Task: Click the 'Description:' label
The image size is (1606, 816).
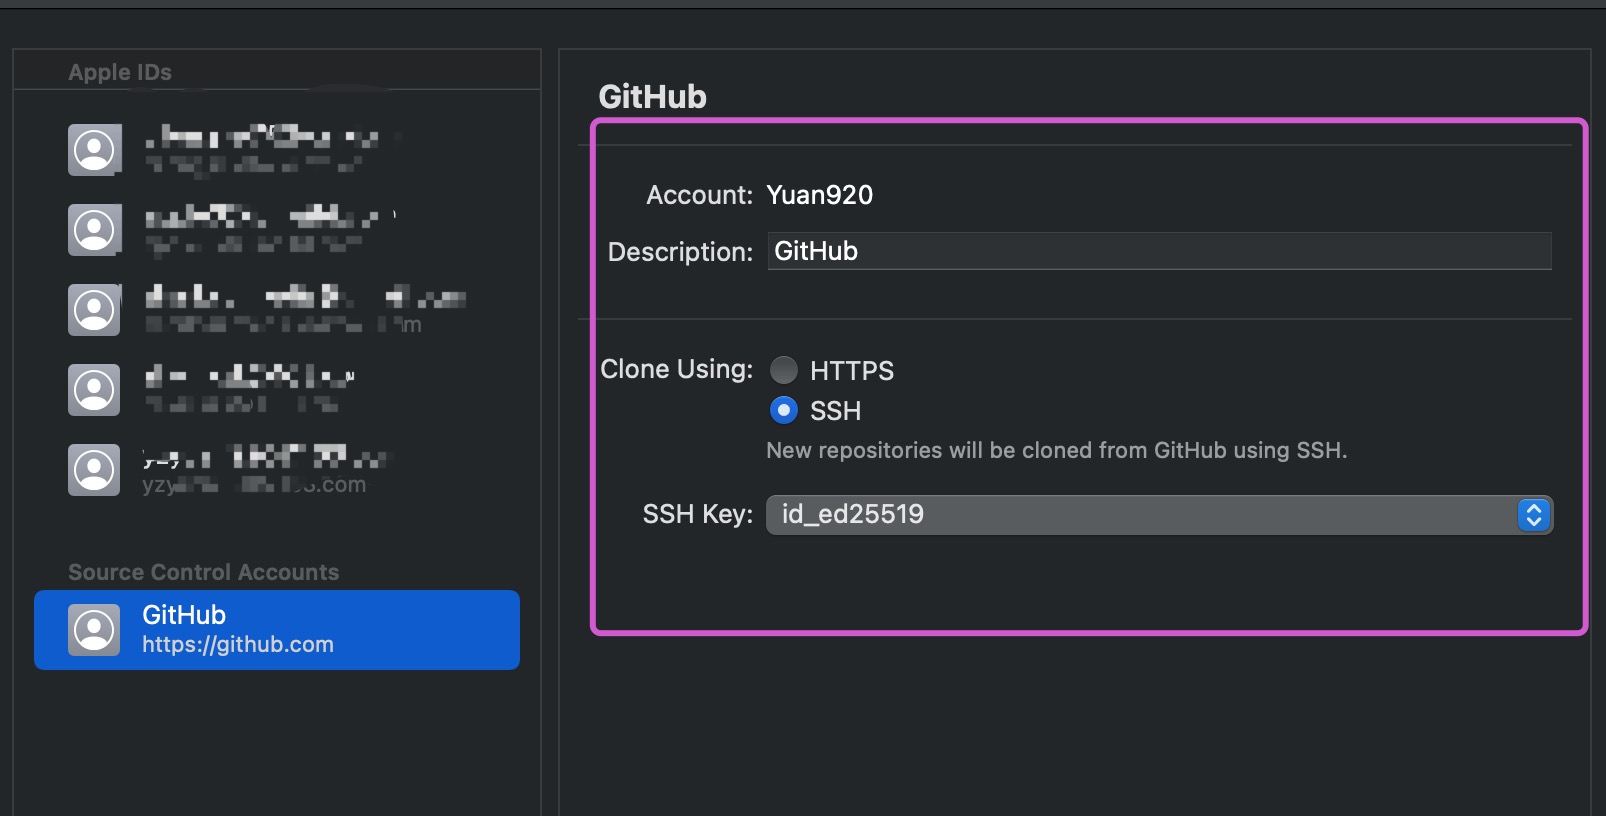Action: pos(681,252)
